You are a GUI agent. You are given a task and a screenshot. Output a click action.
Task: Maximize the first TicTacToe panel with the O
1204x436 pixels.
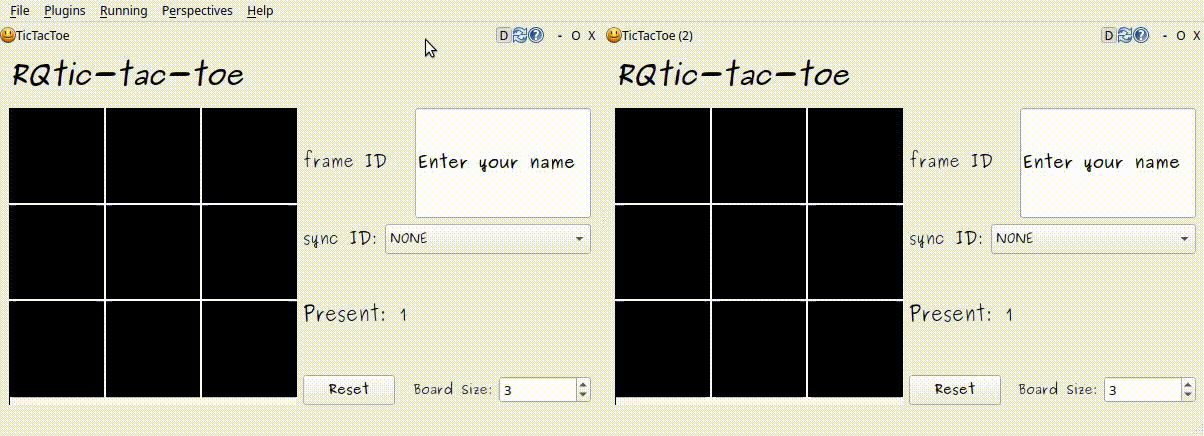[576, 35]
